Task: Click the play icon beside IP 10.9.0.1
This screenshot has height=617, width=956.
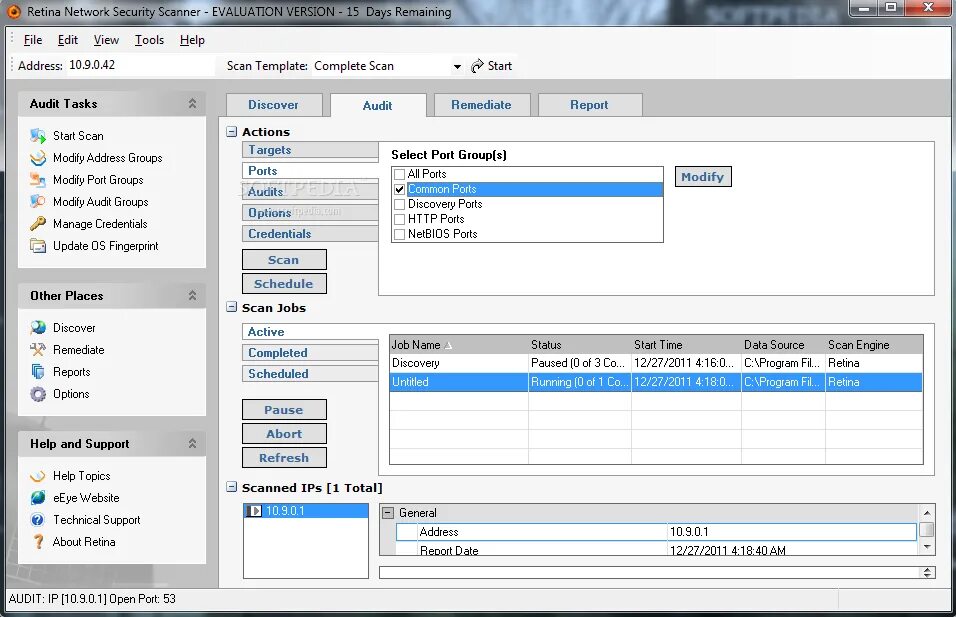Action: click(x=254, y=511)
